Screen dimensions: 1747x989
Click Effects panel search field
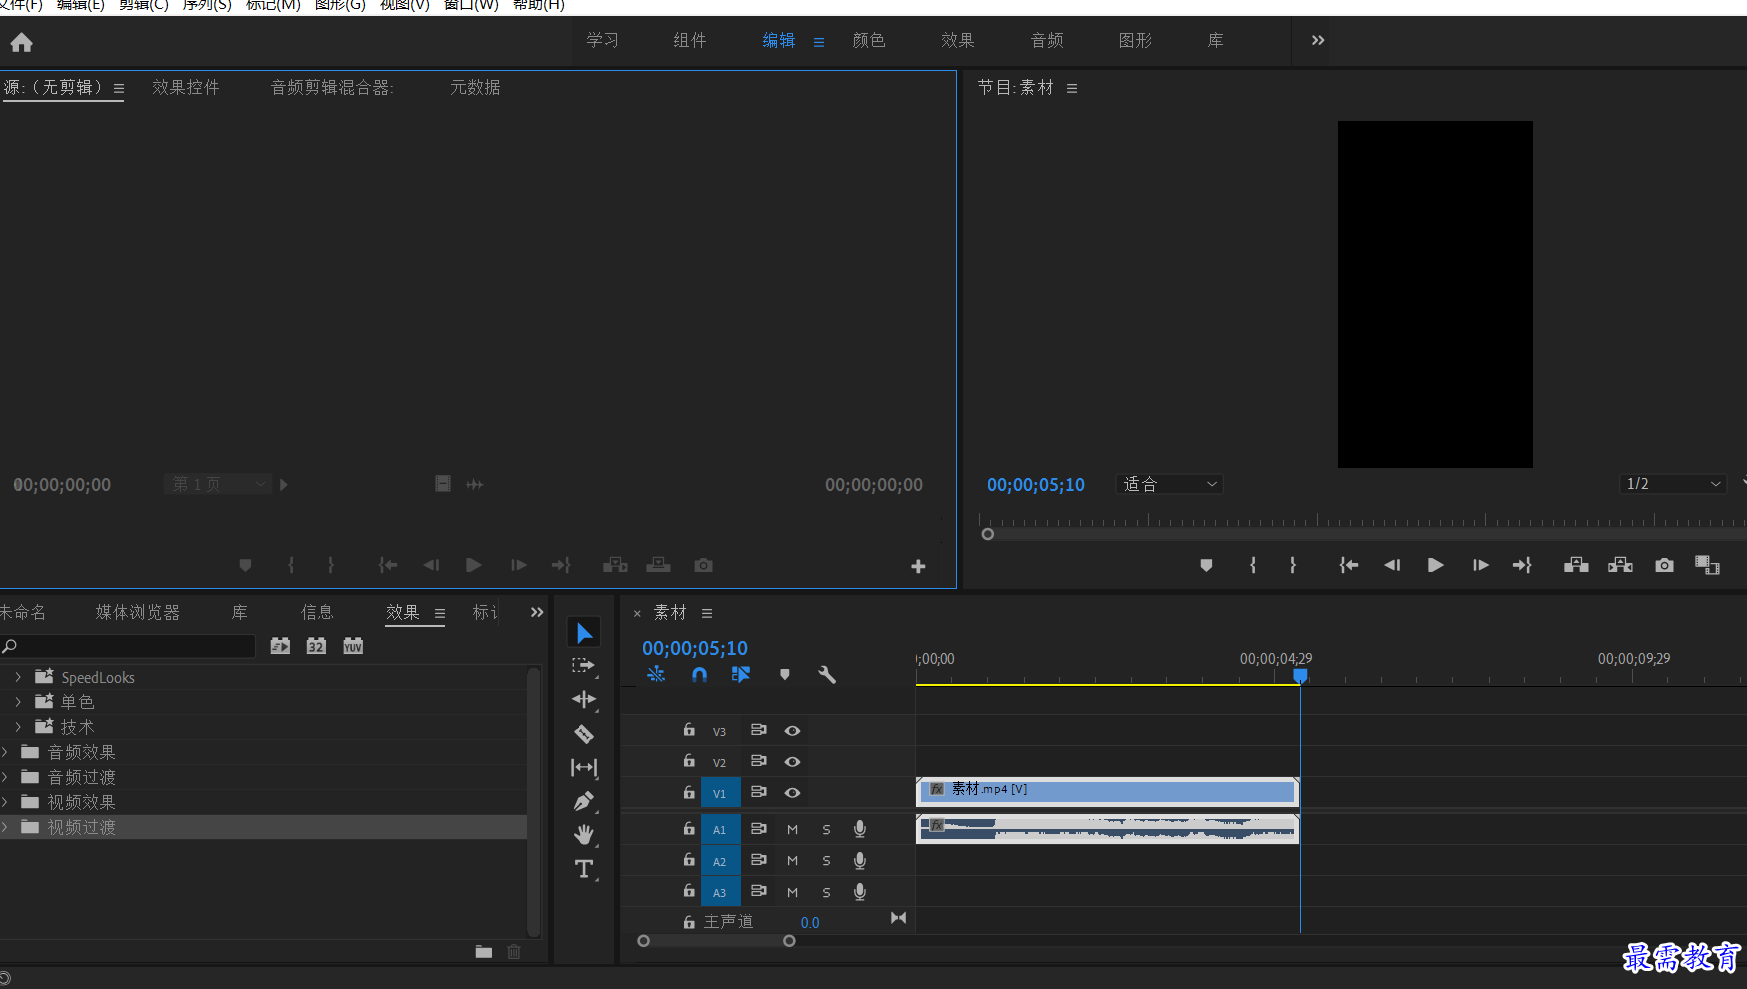click(128, 646)
